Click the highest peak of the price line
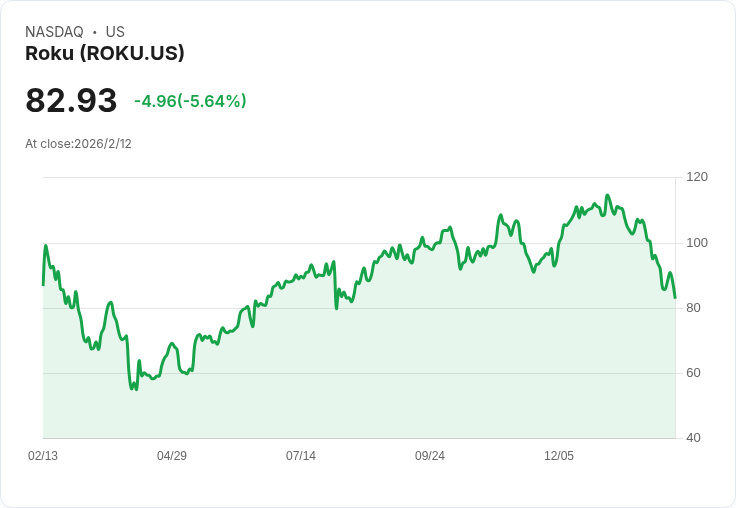 click(x=607, y=196)
